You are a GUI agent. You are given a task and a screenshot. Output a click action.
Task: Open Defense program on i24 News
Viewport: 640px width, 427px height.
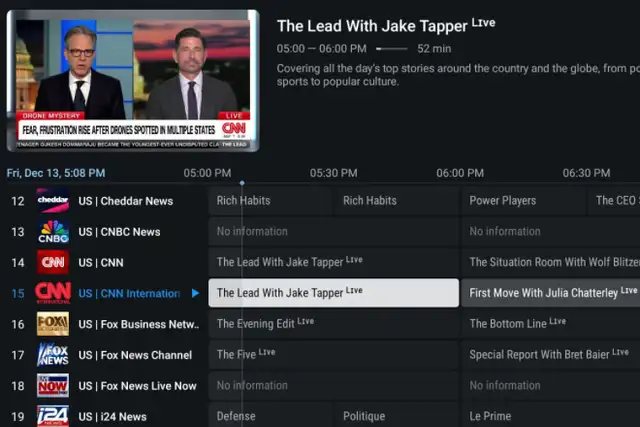(271, 416)
